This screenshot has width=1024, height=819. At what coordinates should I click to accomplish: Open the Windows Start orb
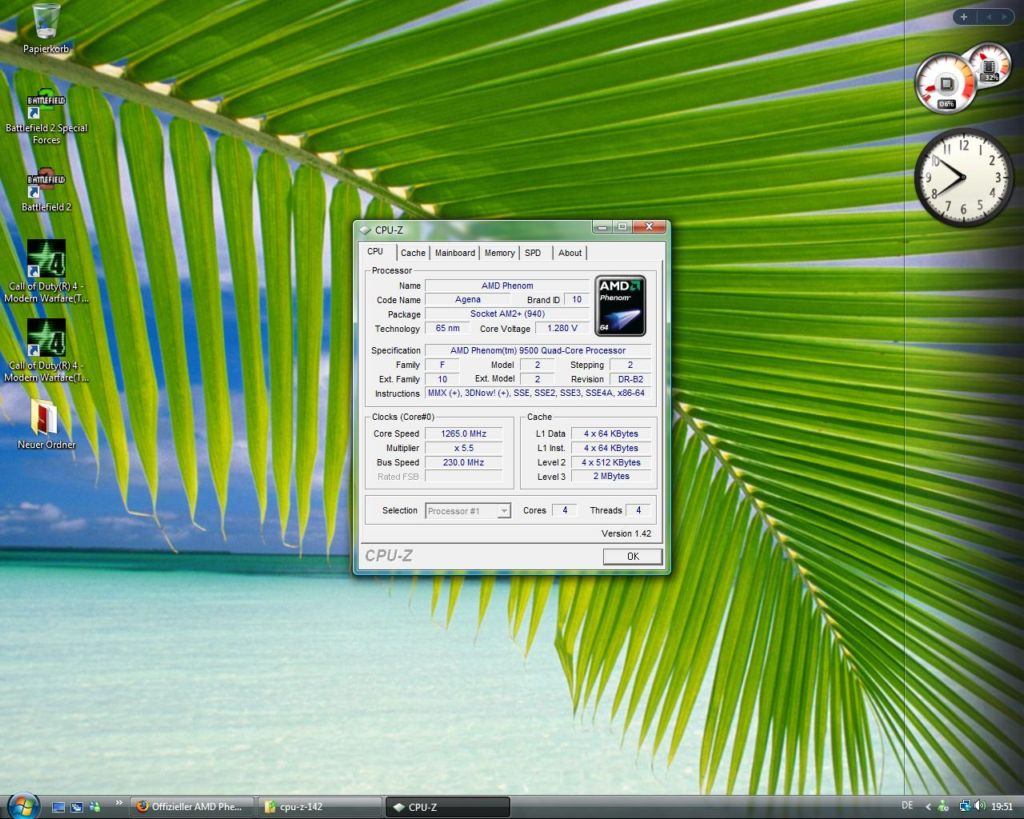[24, 805]
